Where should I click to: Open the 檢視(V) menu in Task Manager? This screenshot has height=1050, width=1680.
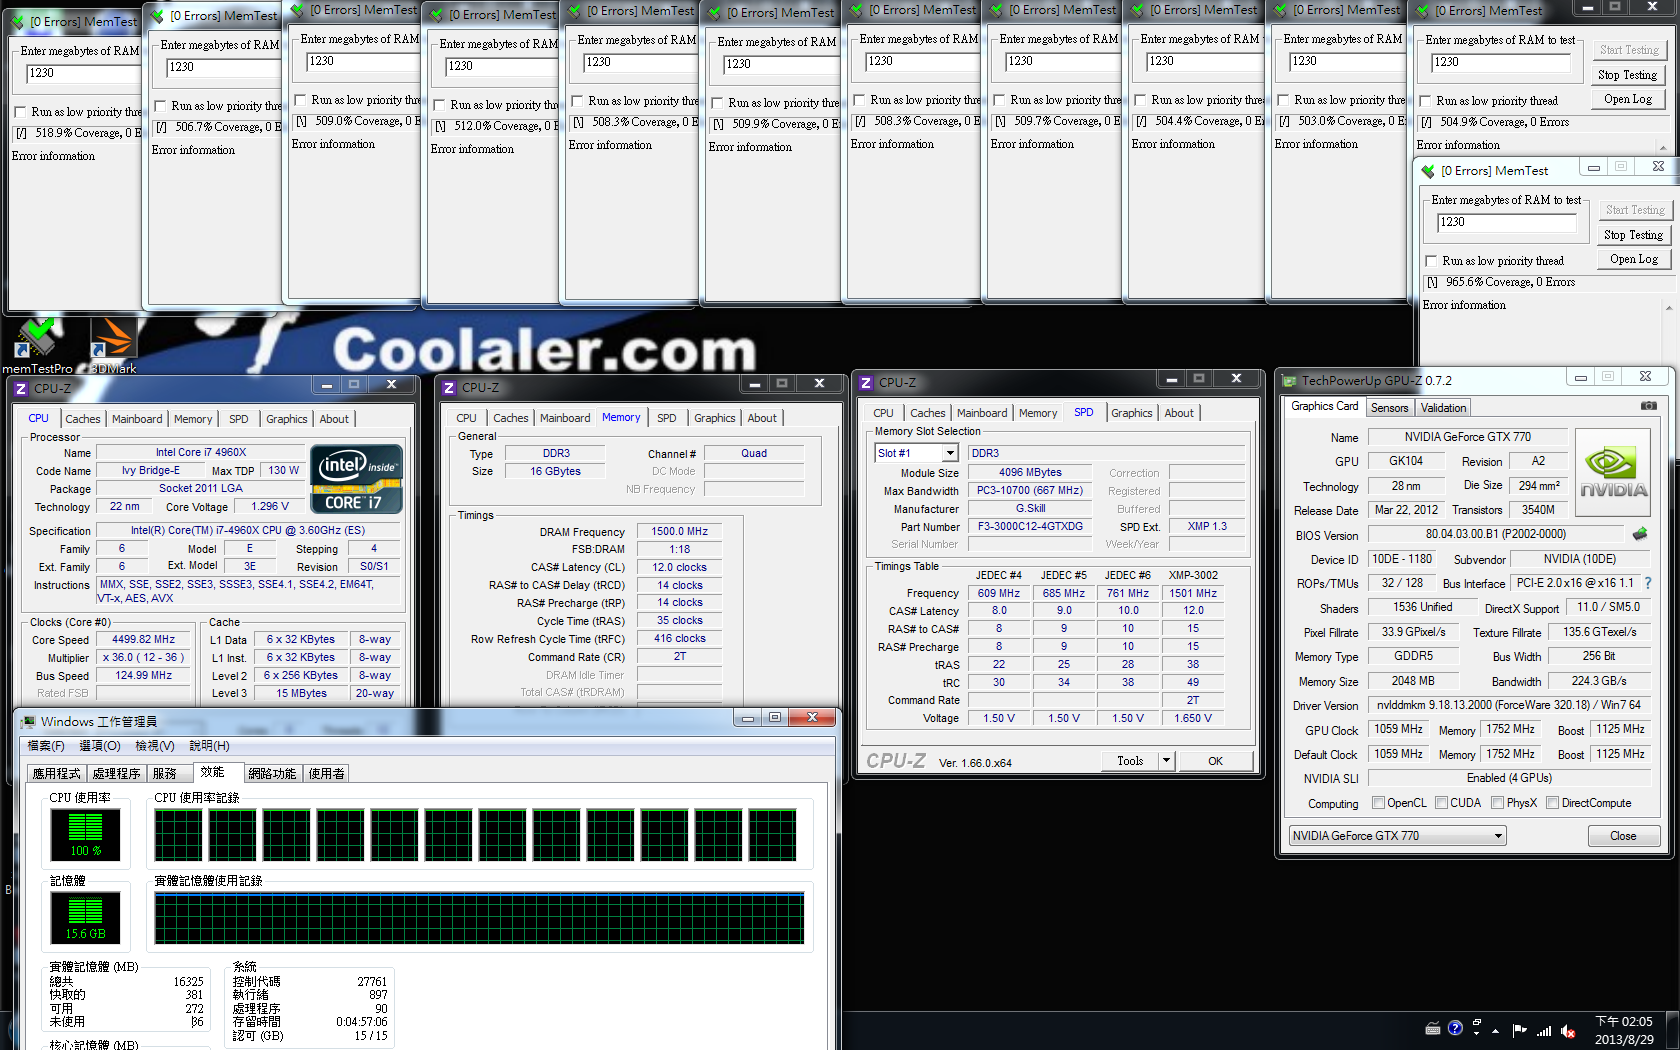pos(155,746)
